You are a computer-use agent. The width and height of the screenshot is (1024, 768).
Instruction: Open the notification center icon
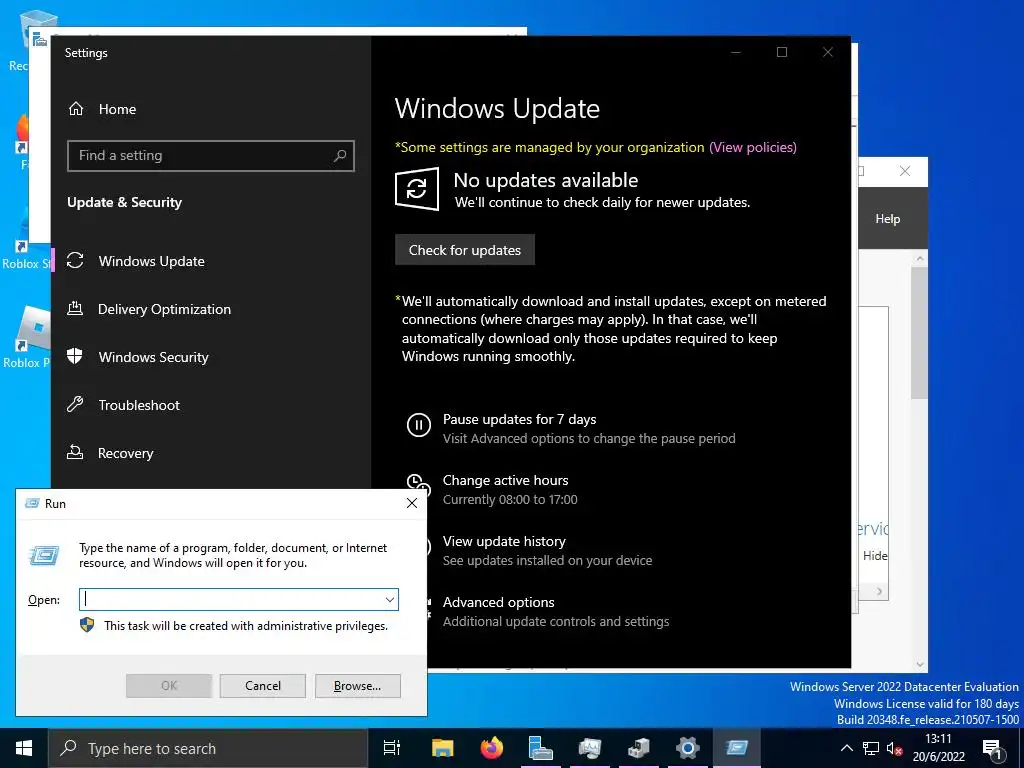click(992, 749)
